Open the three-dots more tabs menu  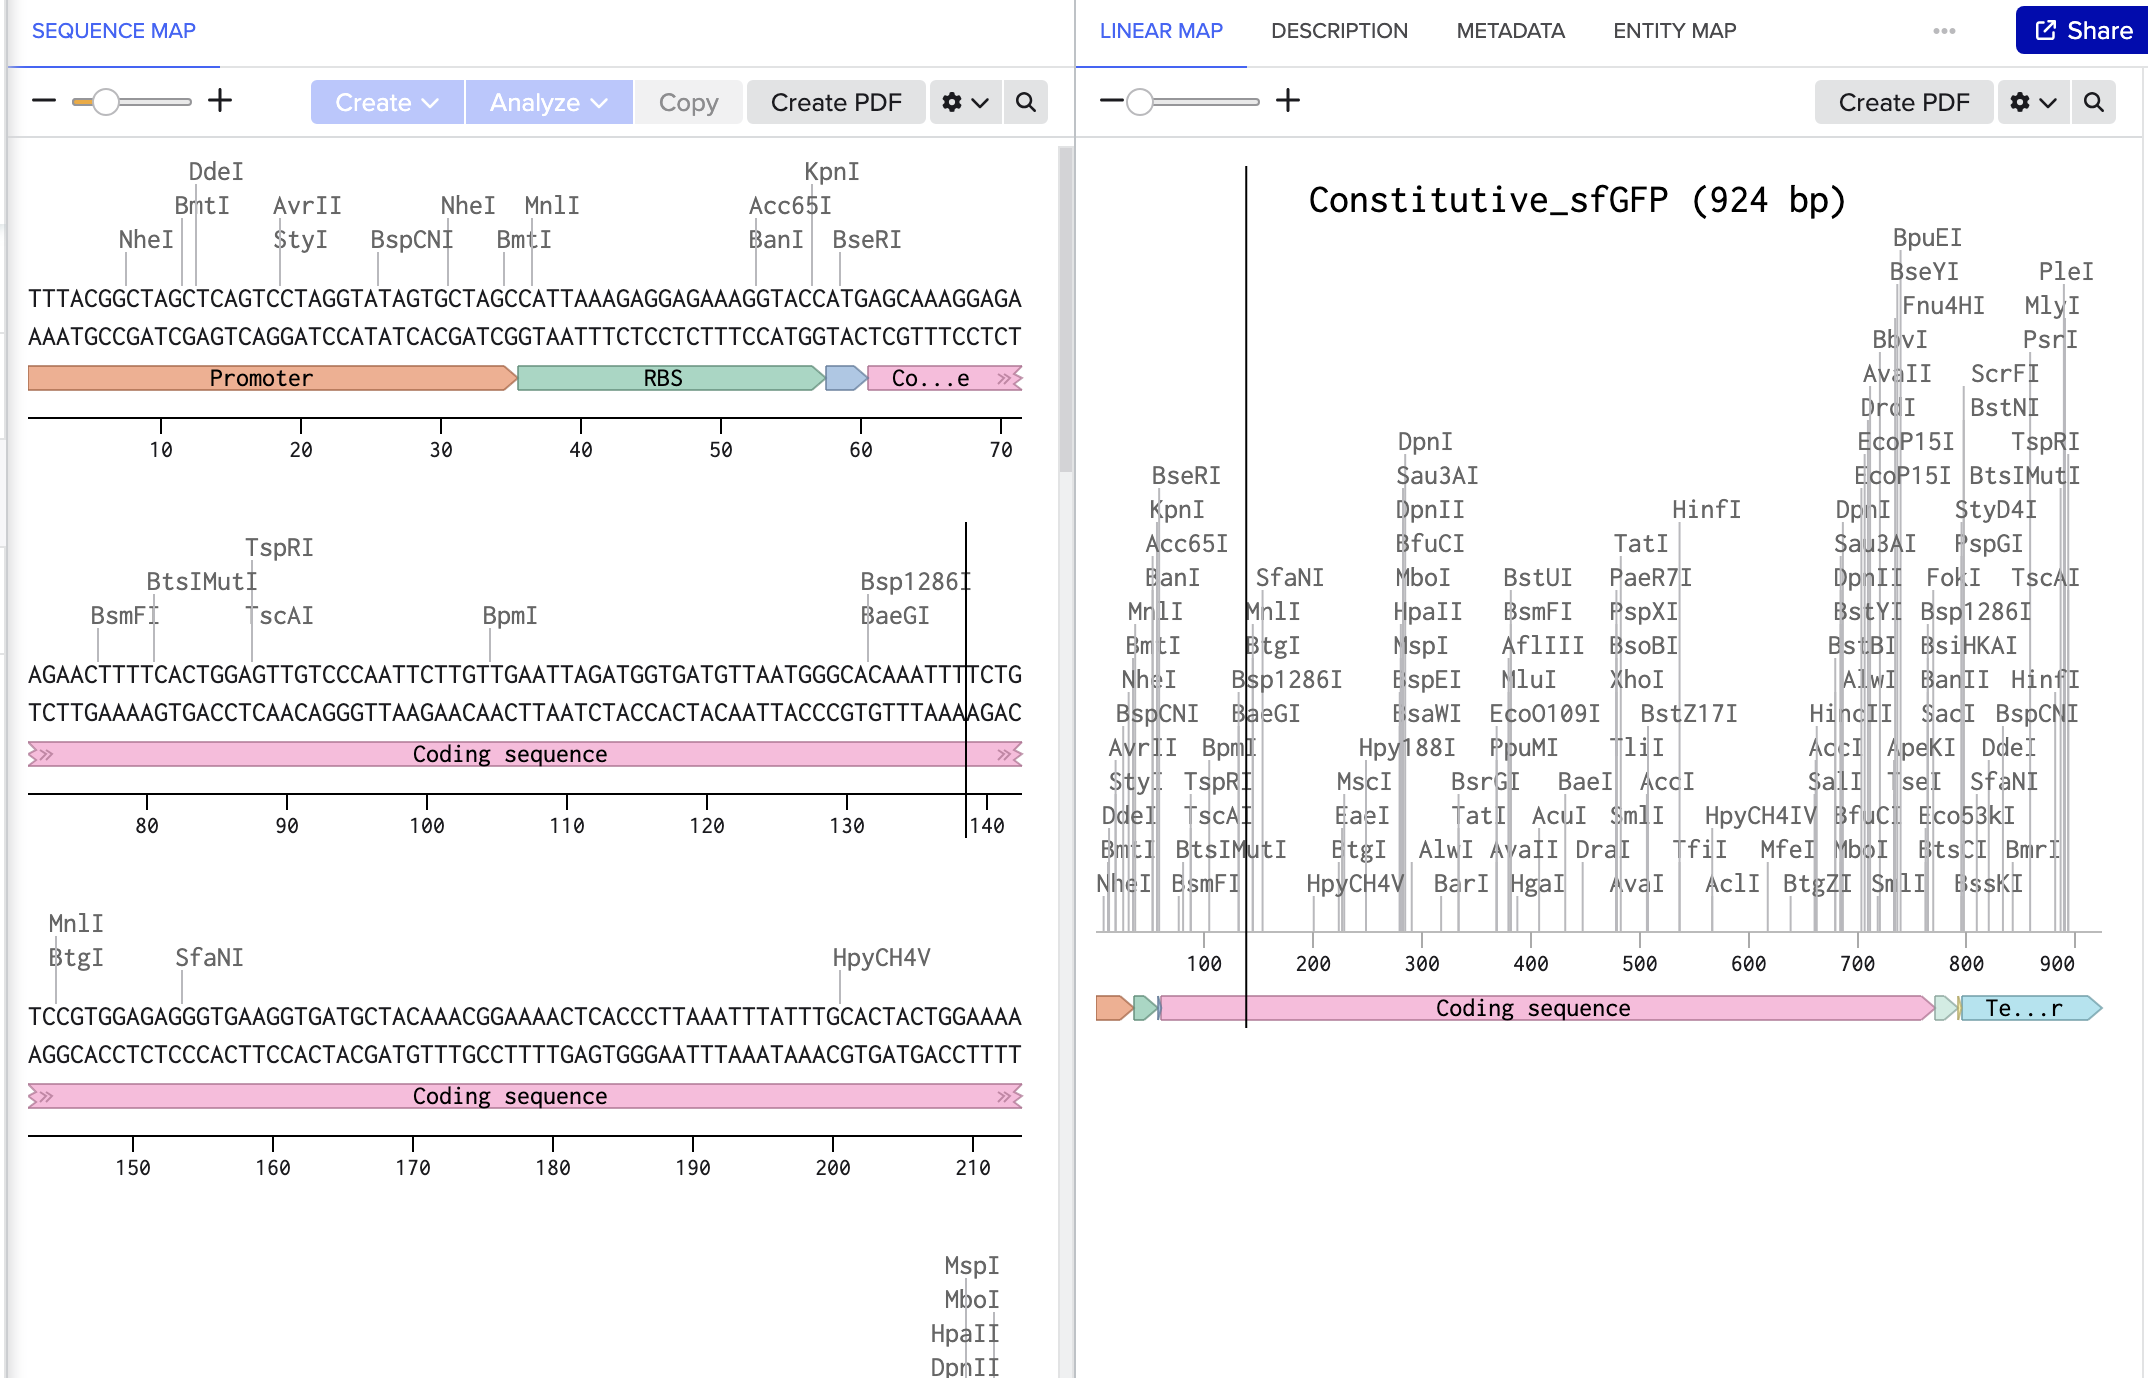tap(1944, 31)
